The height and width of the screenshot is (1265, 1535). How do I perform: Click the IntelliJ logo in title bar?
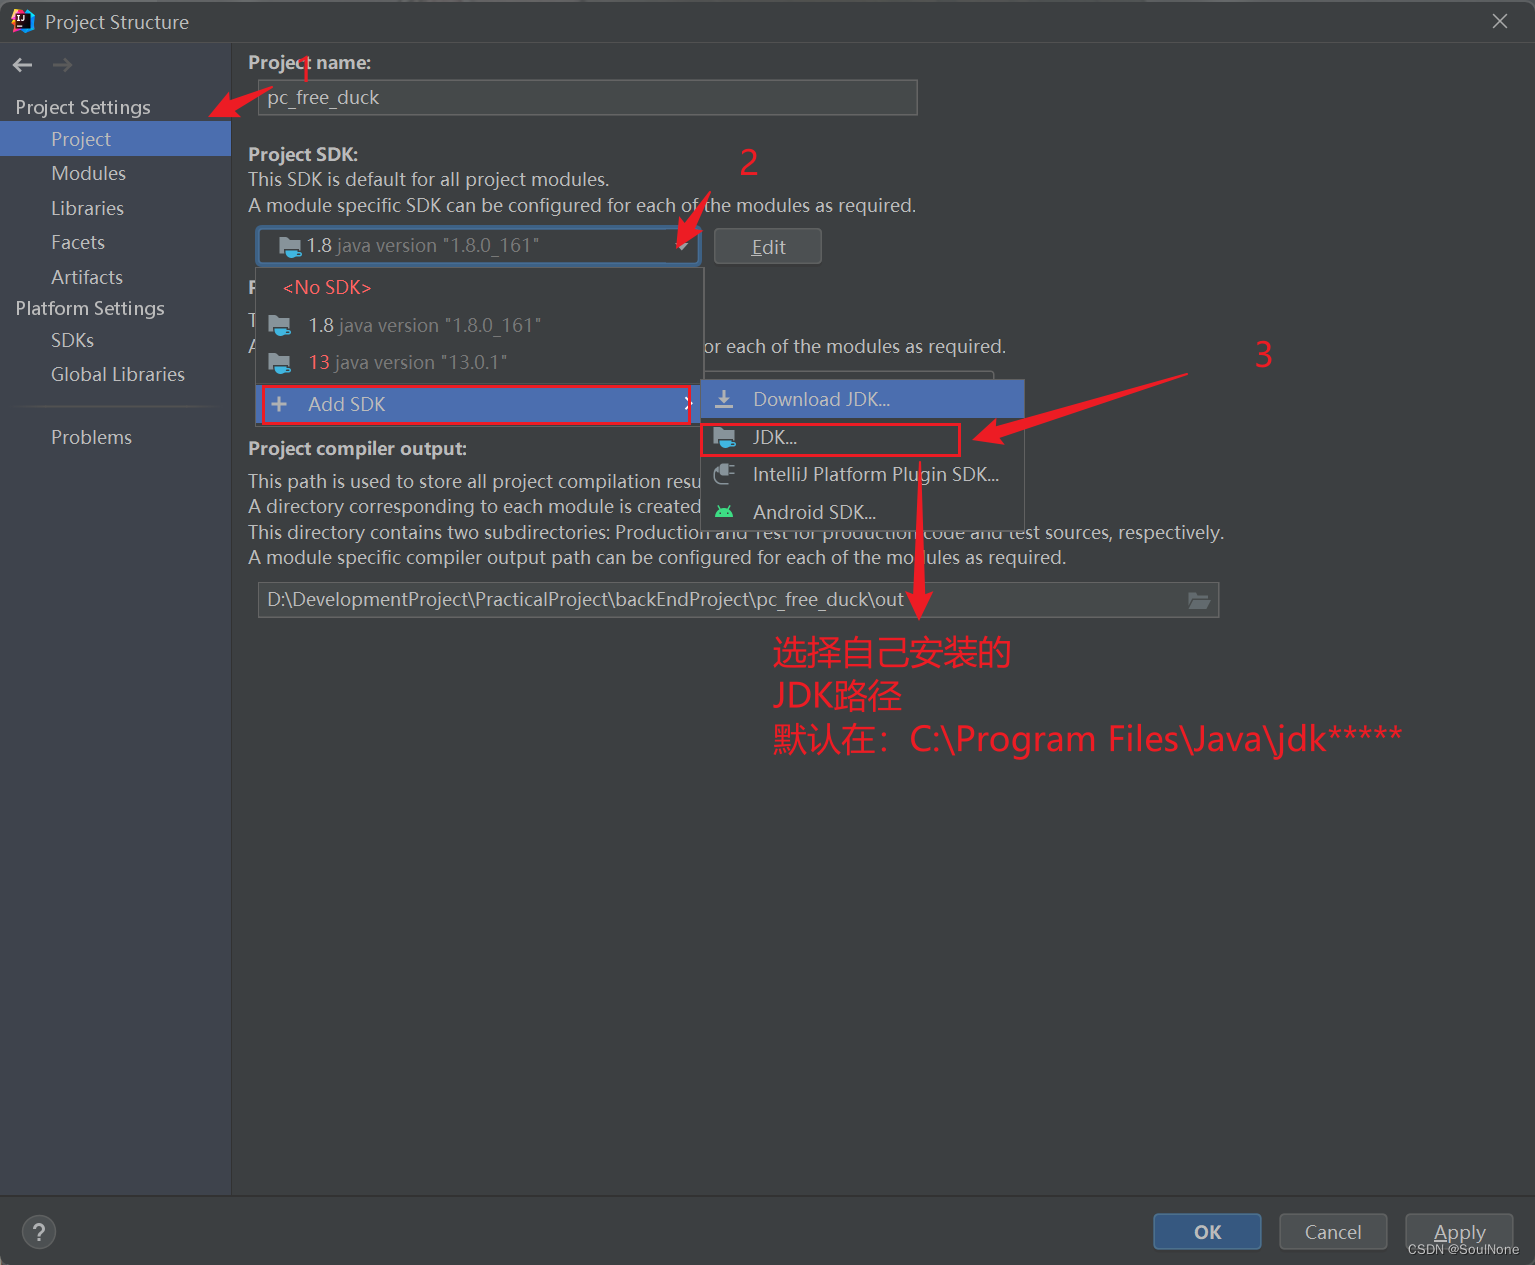22,21
